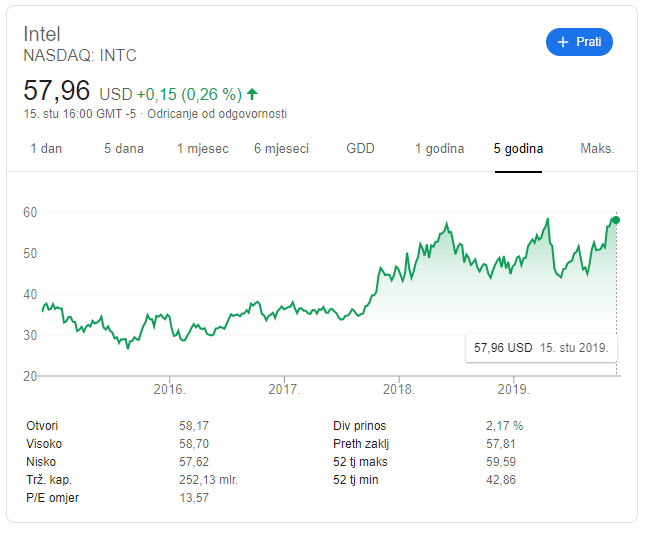This screenshot has width=657, height=539.
Task: Click the 52 tj min label
Action: pyautogui.click(x=356, y=480)
